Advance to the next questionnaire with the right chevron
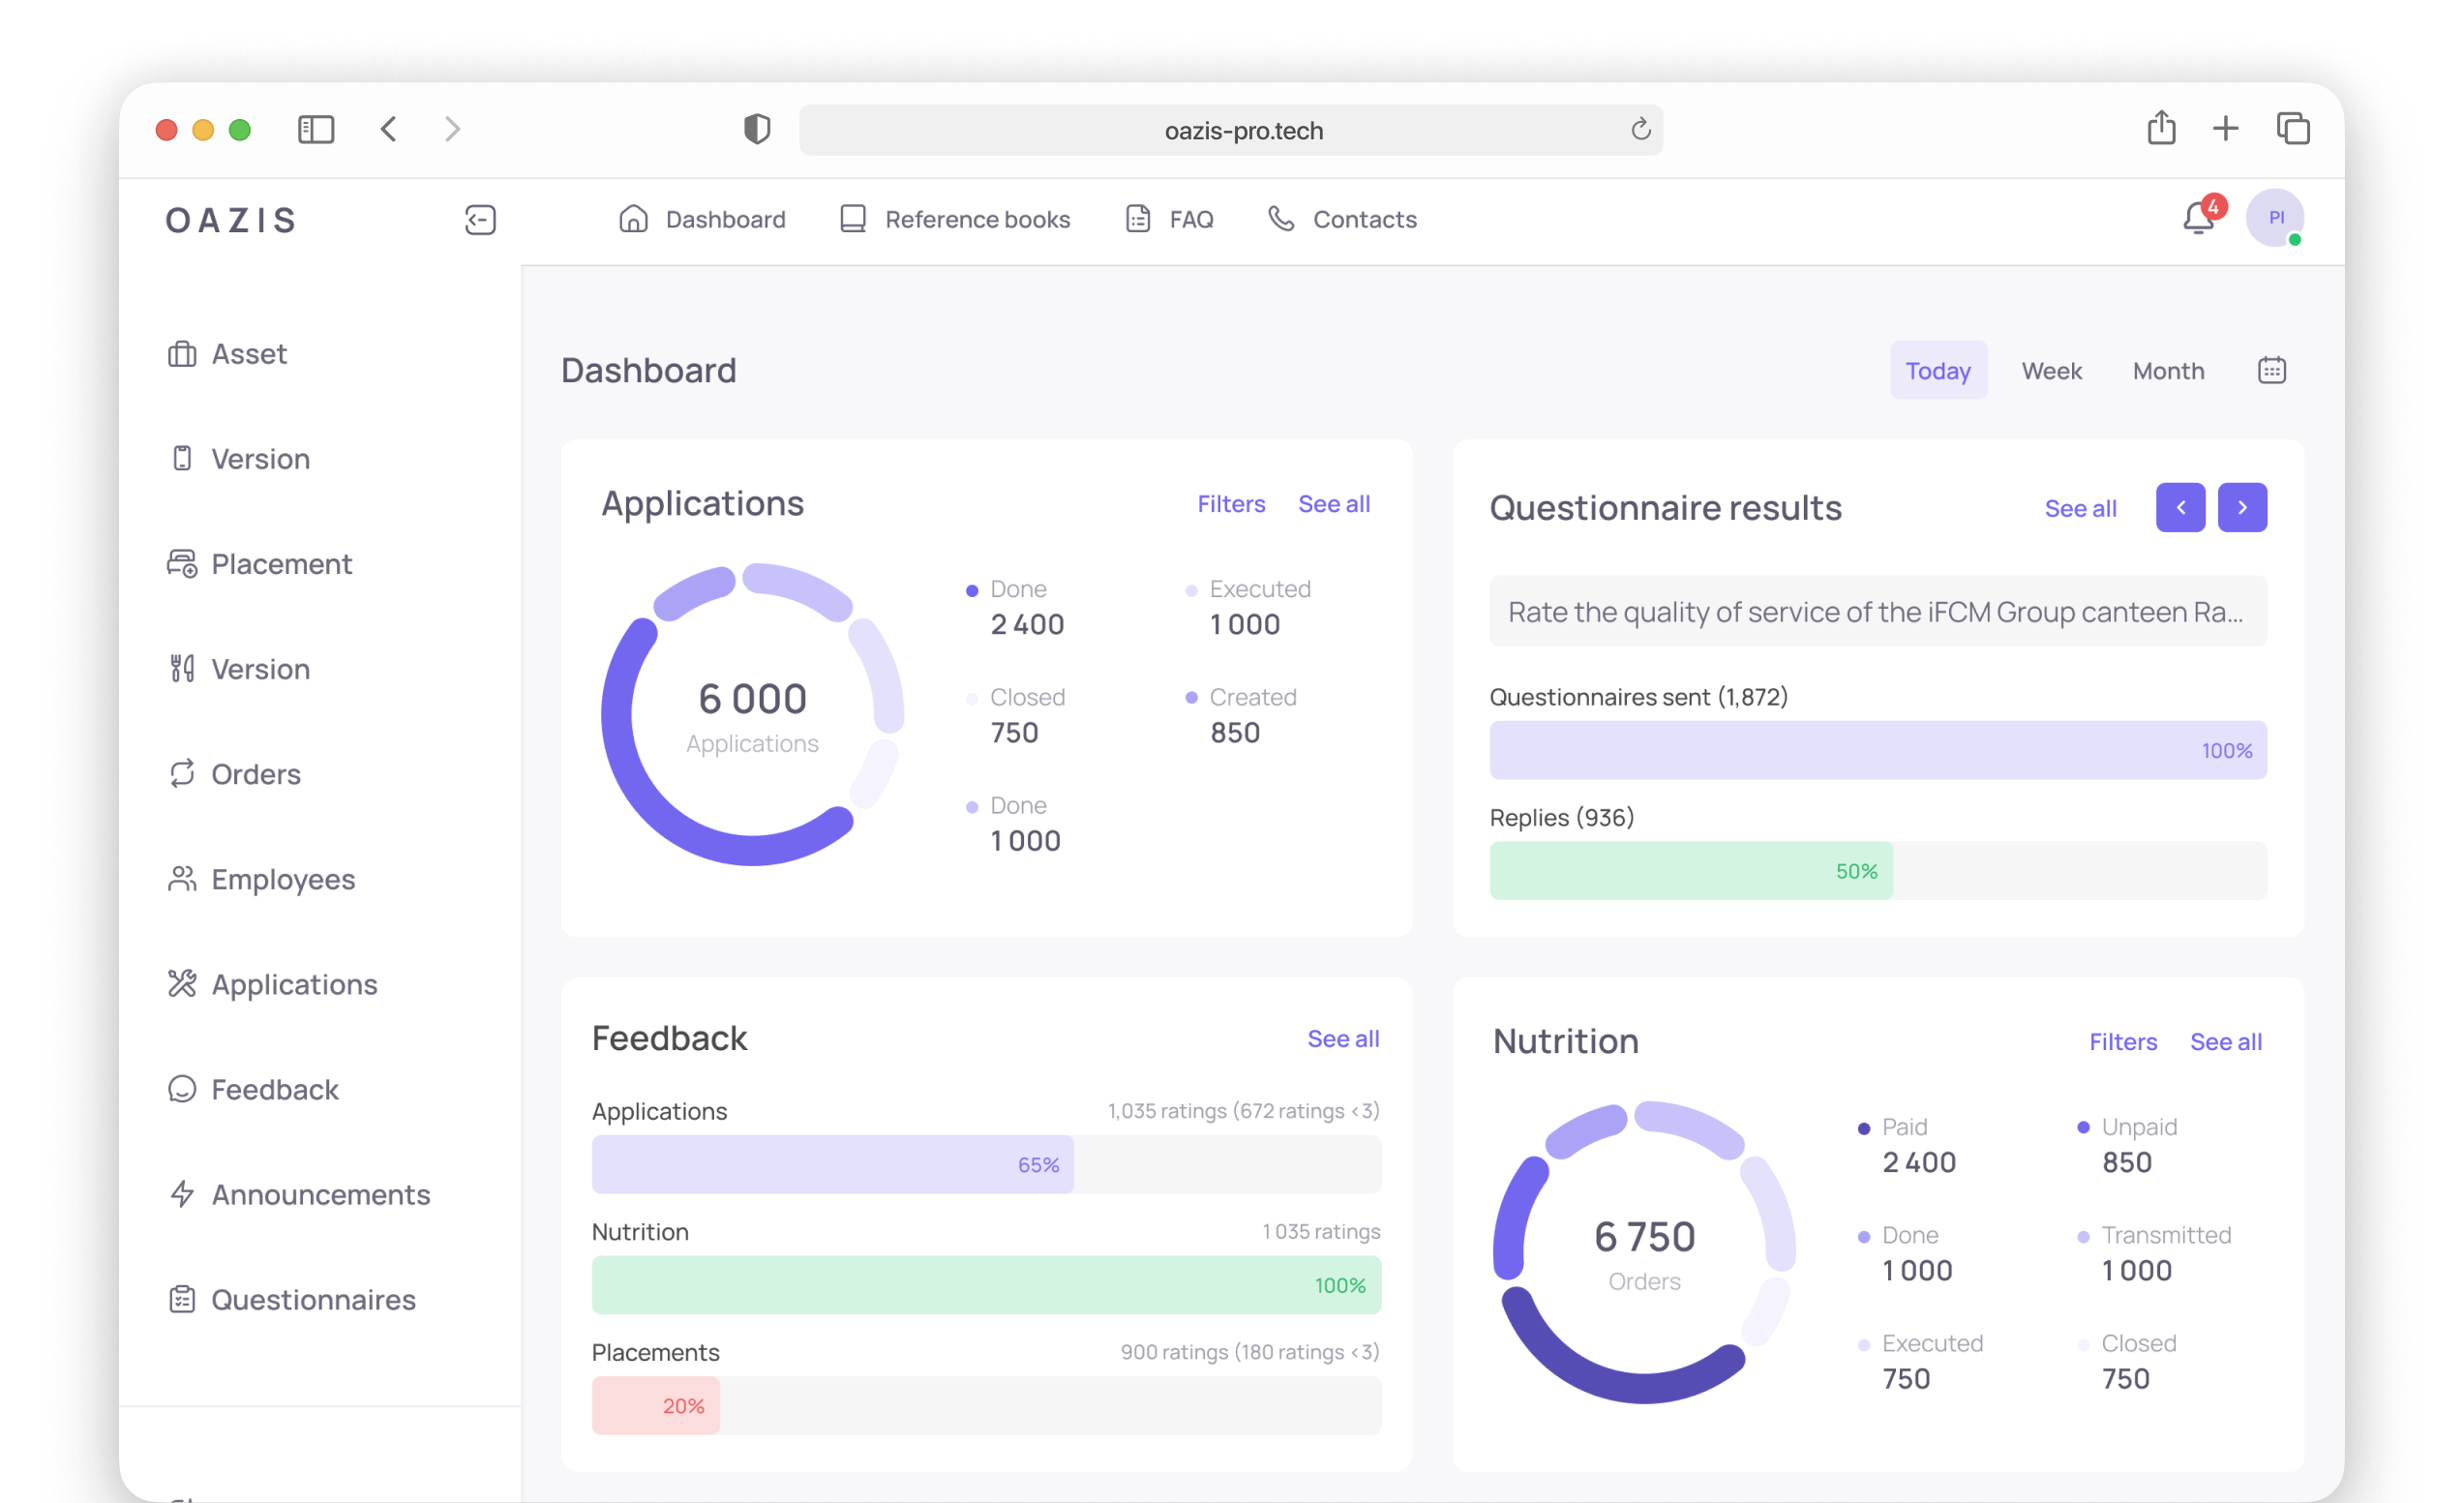The height and width of the screenshot is (1503, 2464). click(2243, 507)
